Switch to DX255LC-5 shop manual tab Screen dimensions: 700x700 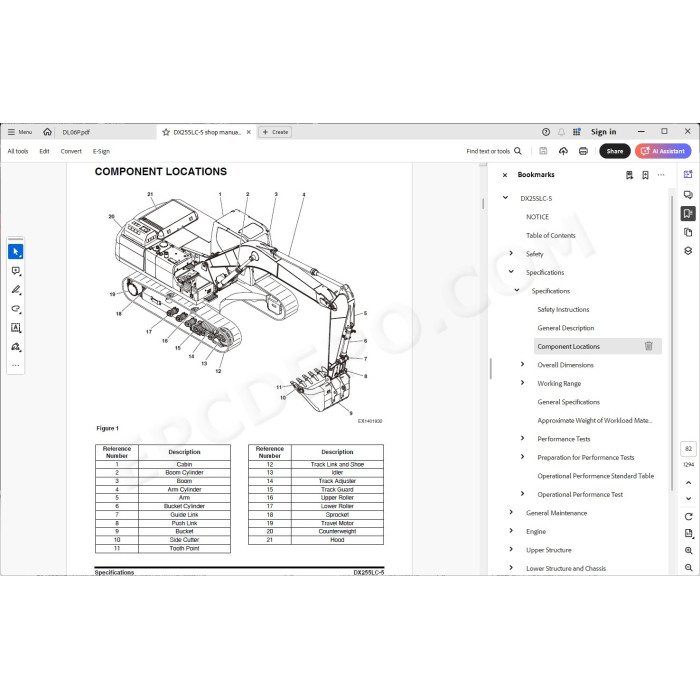[207, 132]
